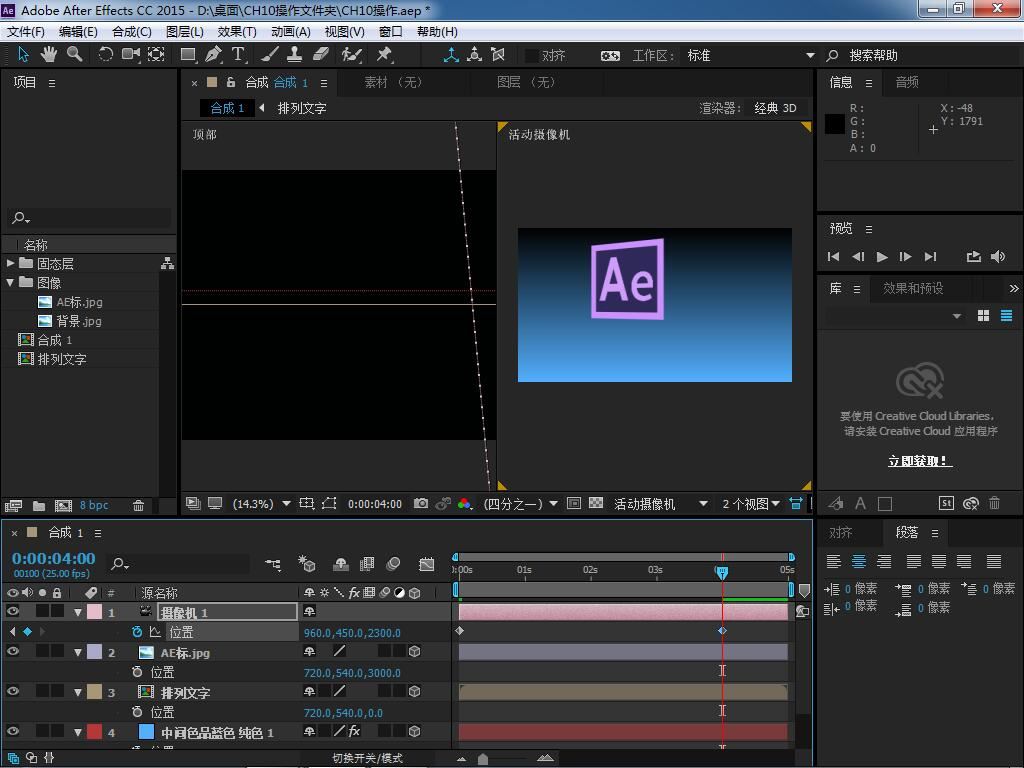This screenshot has height=768, width=1024.
Task: Click the snapshot camera icon in viewer
Action: click(421, 504)
